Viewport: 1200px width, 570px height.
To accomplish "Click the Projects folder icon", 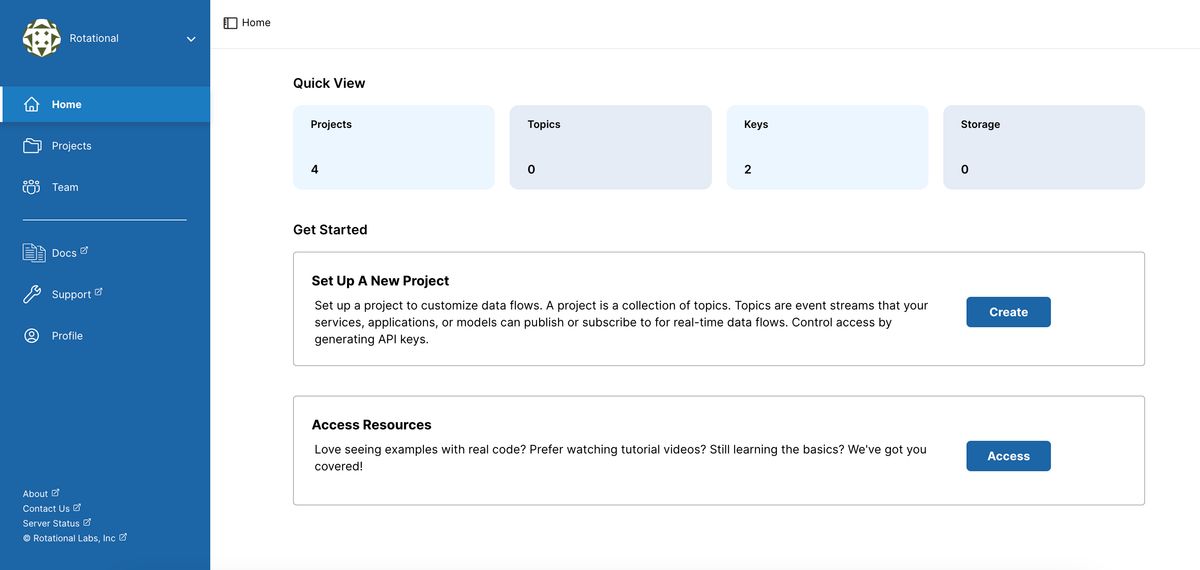I will click(x=32, y=146).
